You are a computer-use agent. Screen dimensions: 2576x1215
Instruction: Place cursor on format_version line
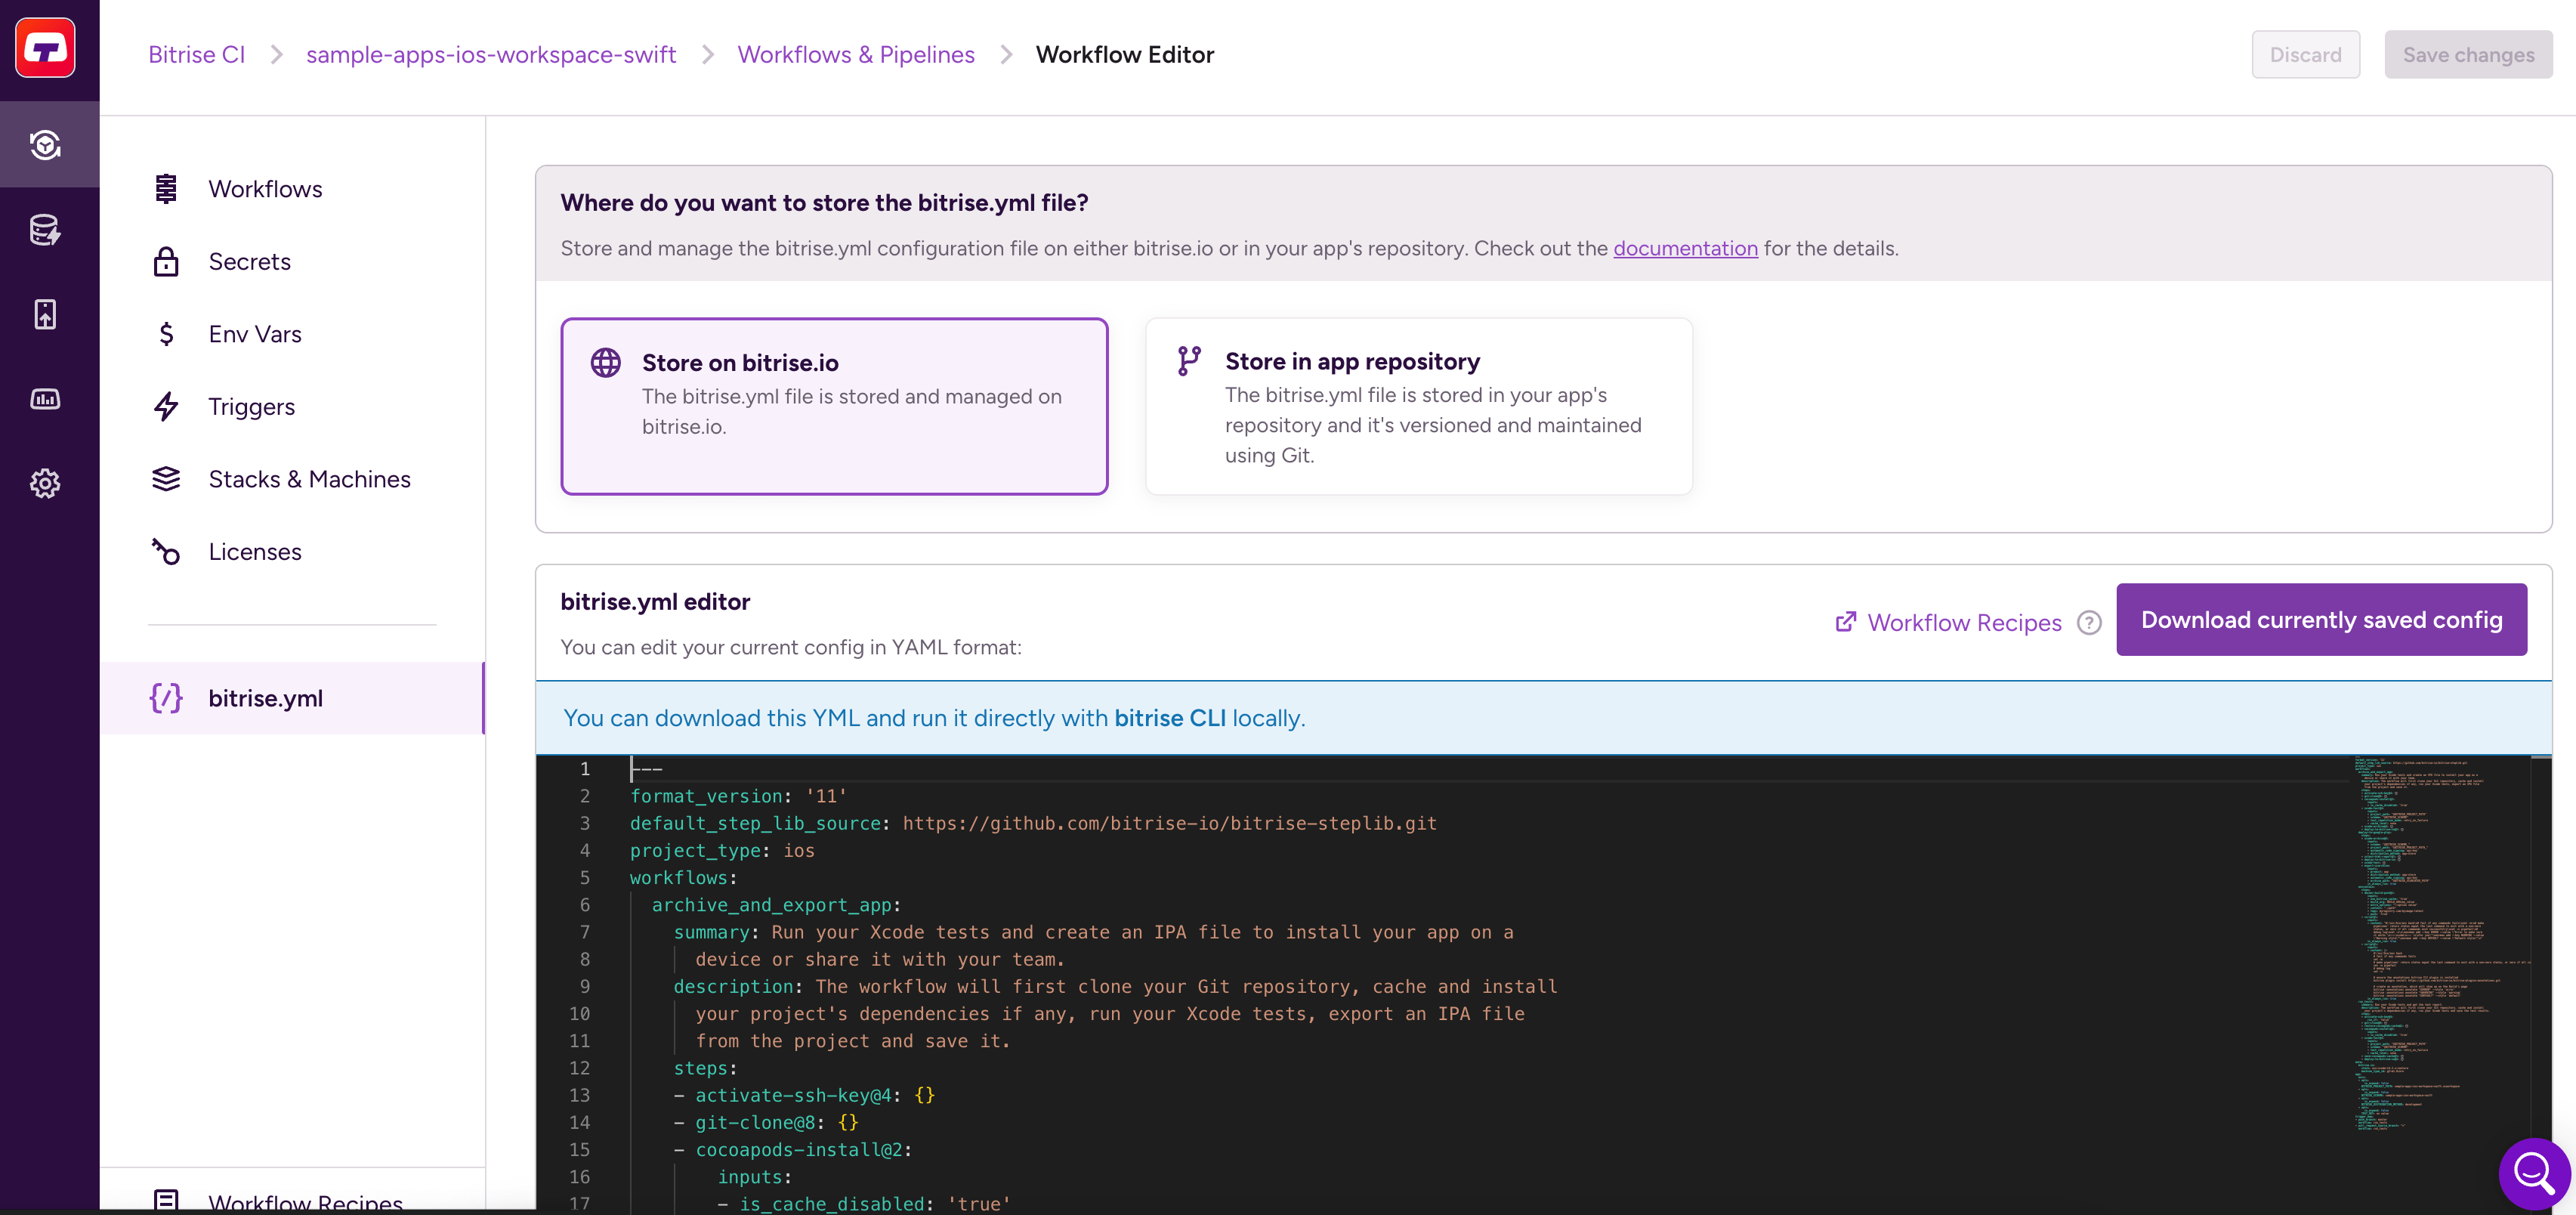[739, 796]
